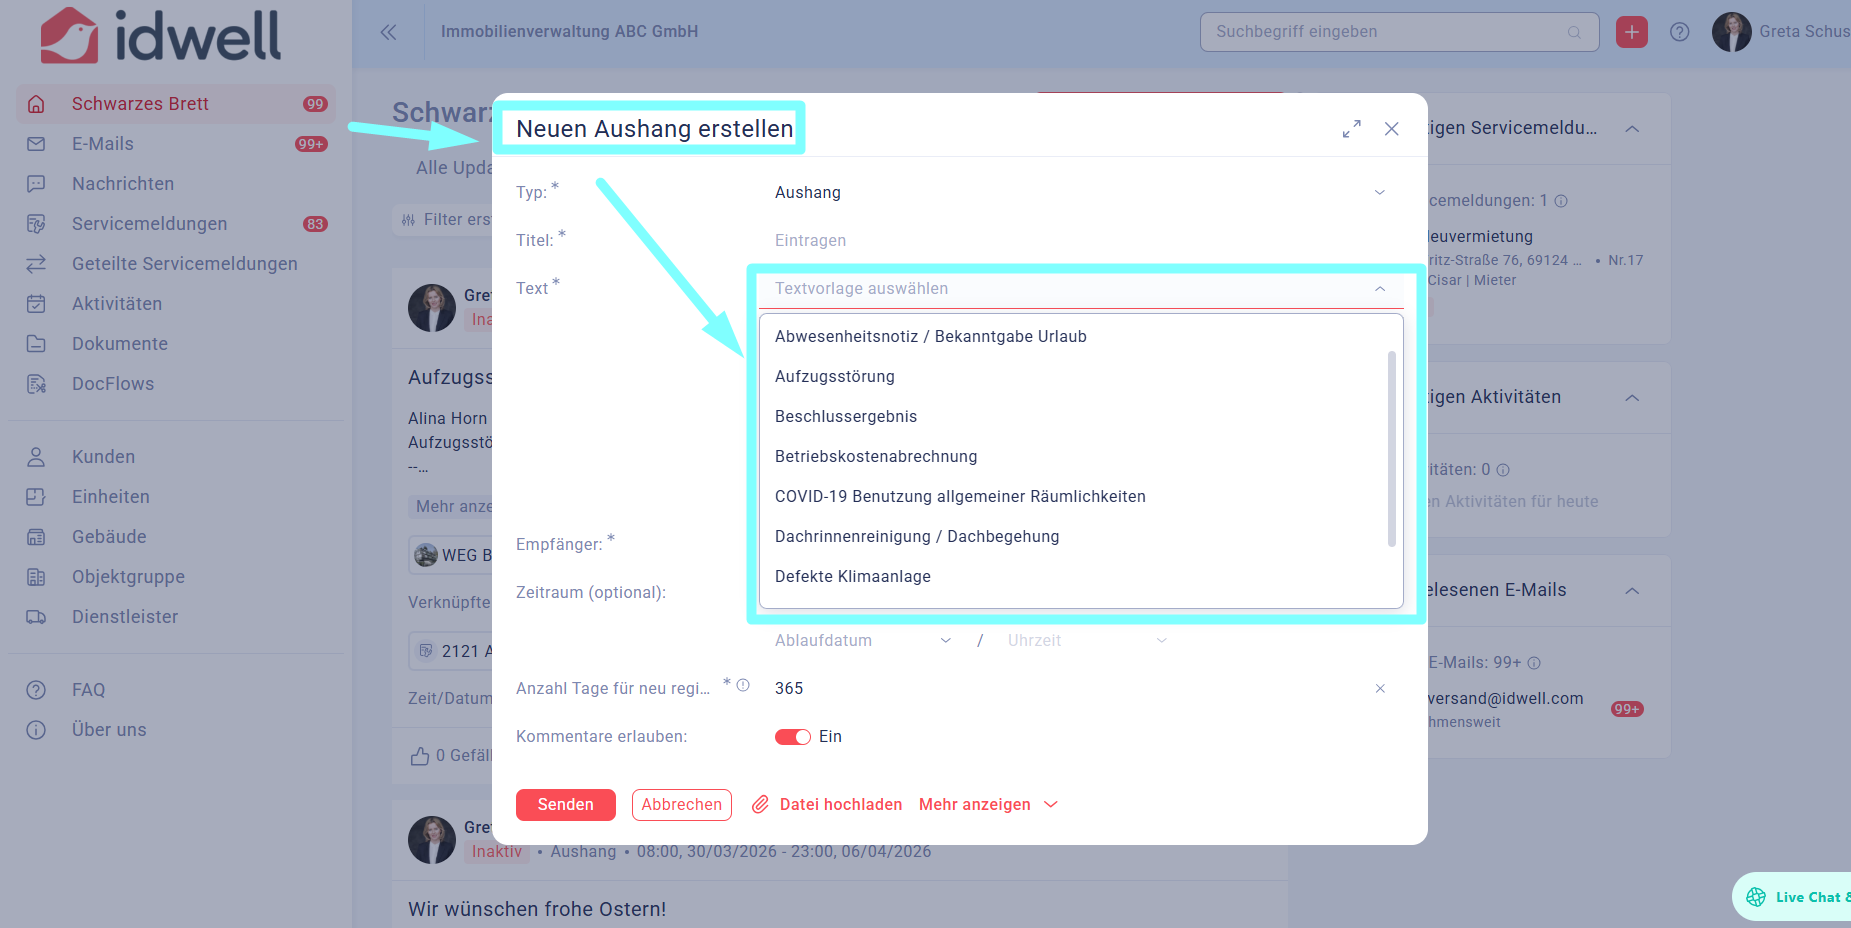Viewport: 1851px width, 928px height.
Task: Select Defekte Klimaanlage template
Action: click(1074, 576)
